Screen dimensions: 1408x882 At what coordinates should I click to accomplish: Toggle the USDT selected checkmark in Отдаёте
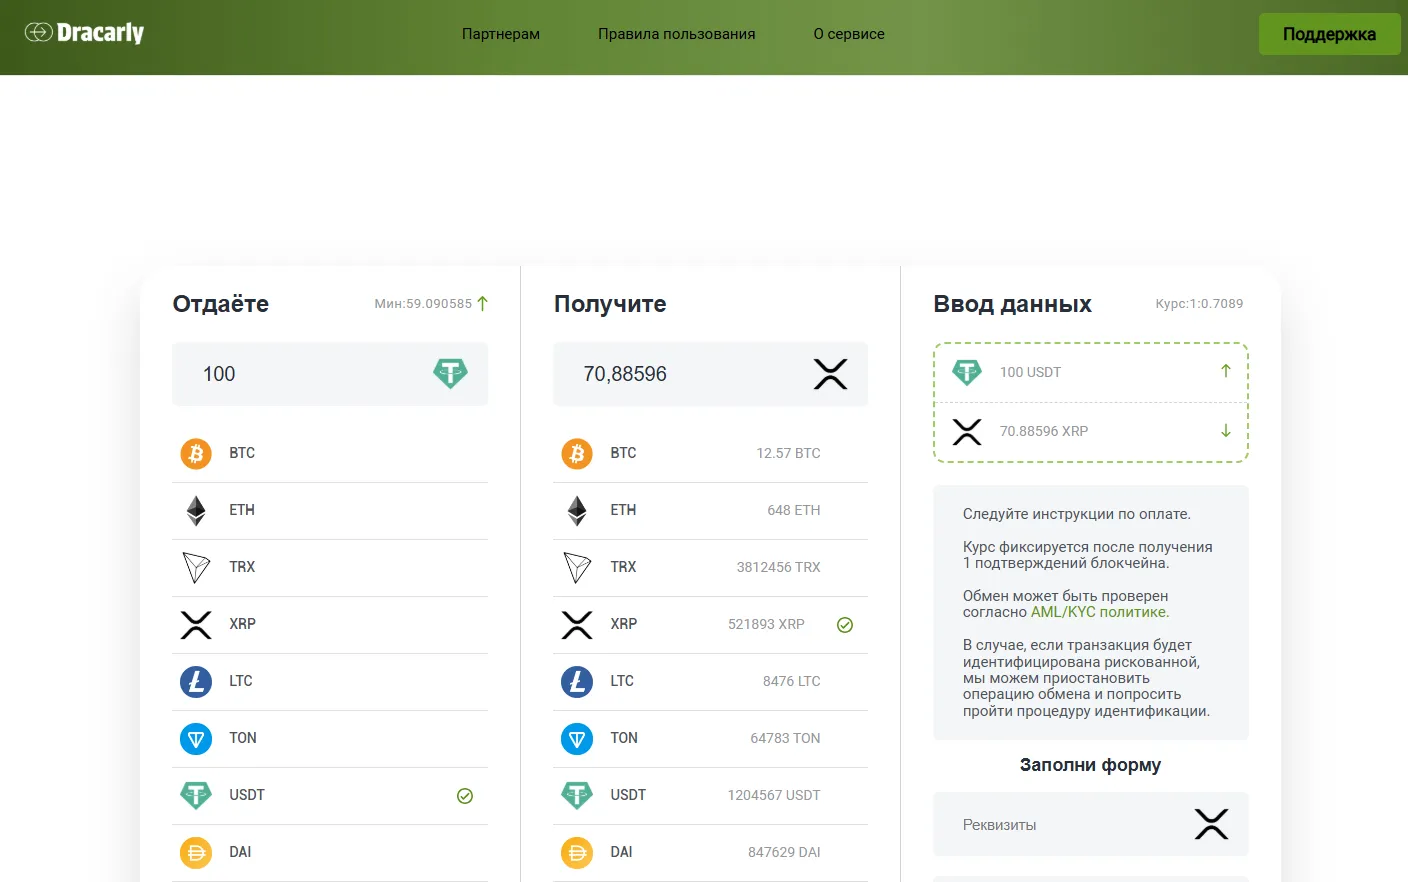click(465, 796)
